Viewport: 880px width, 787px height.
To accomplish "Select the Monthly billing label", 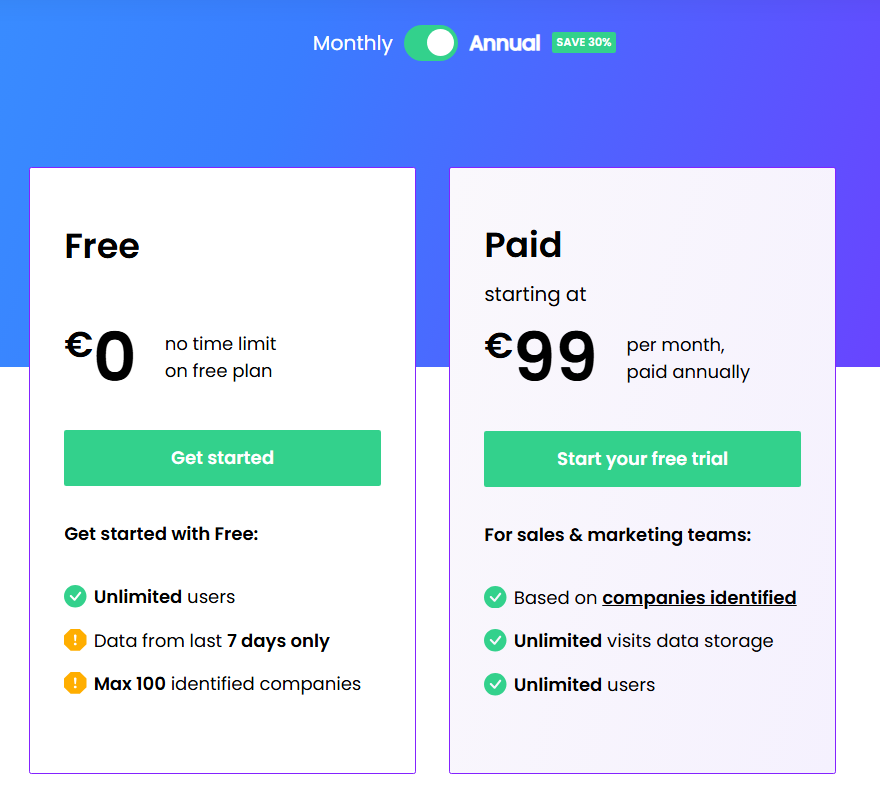I will (352, 43).
